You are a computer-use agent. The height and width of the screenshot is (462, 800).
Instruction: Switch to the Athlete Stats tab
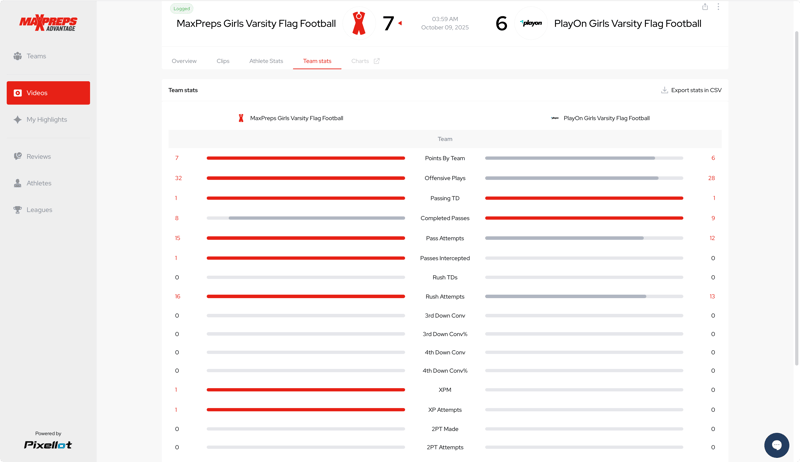pos(266,61)
